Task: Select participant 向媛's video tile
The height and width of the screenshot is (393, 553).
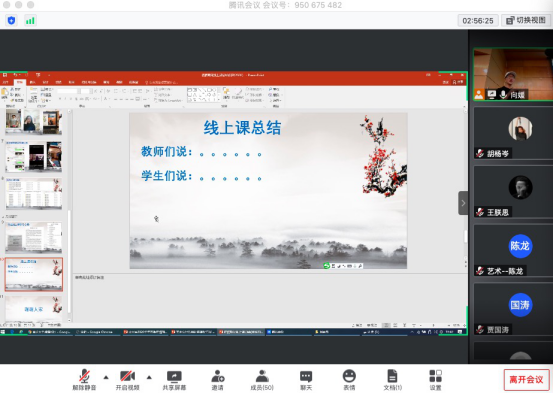Action: [513, 75]
